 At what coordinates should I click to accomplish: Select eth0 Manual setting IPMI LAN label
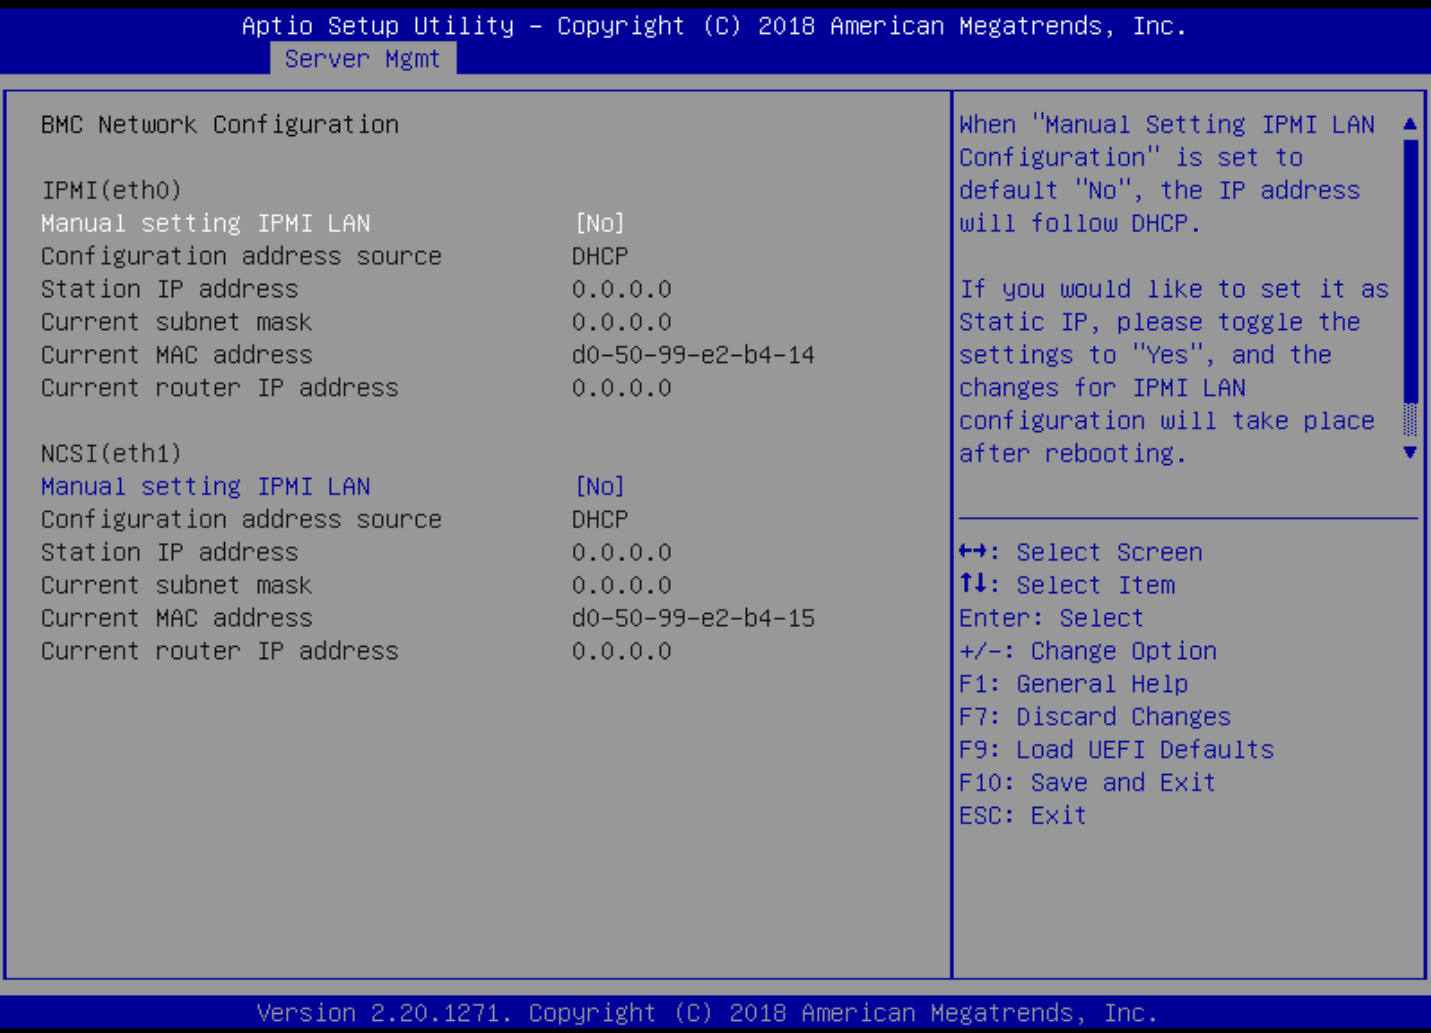(x=205, y=223)
